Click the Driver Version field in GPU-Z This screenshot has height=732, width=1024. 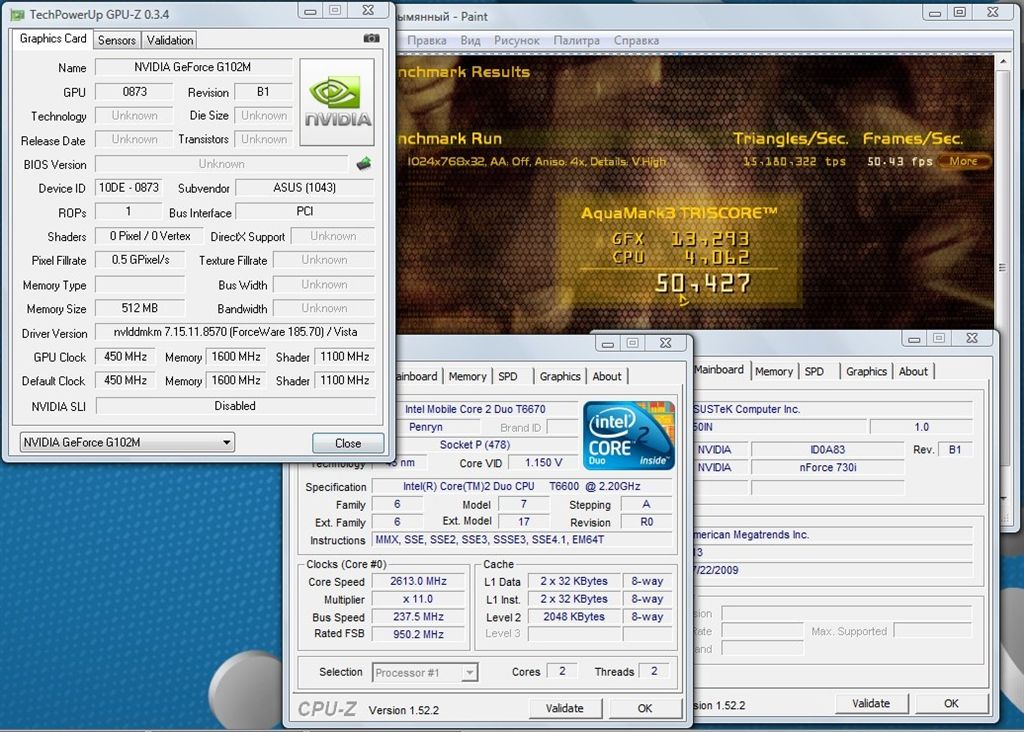(235, 332)
